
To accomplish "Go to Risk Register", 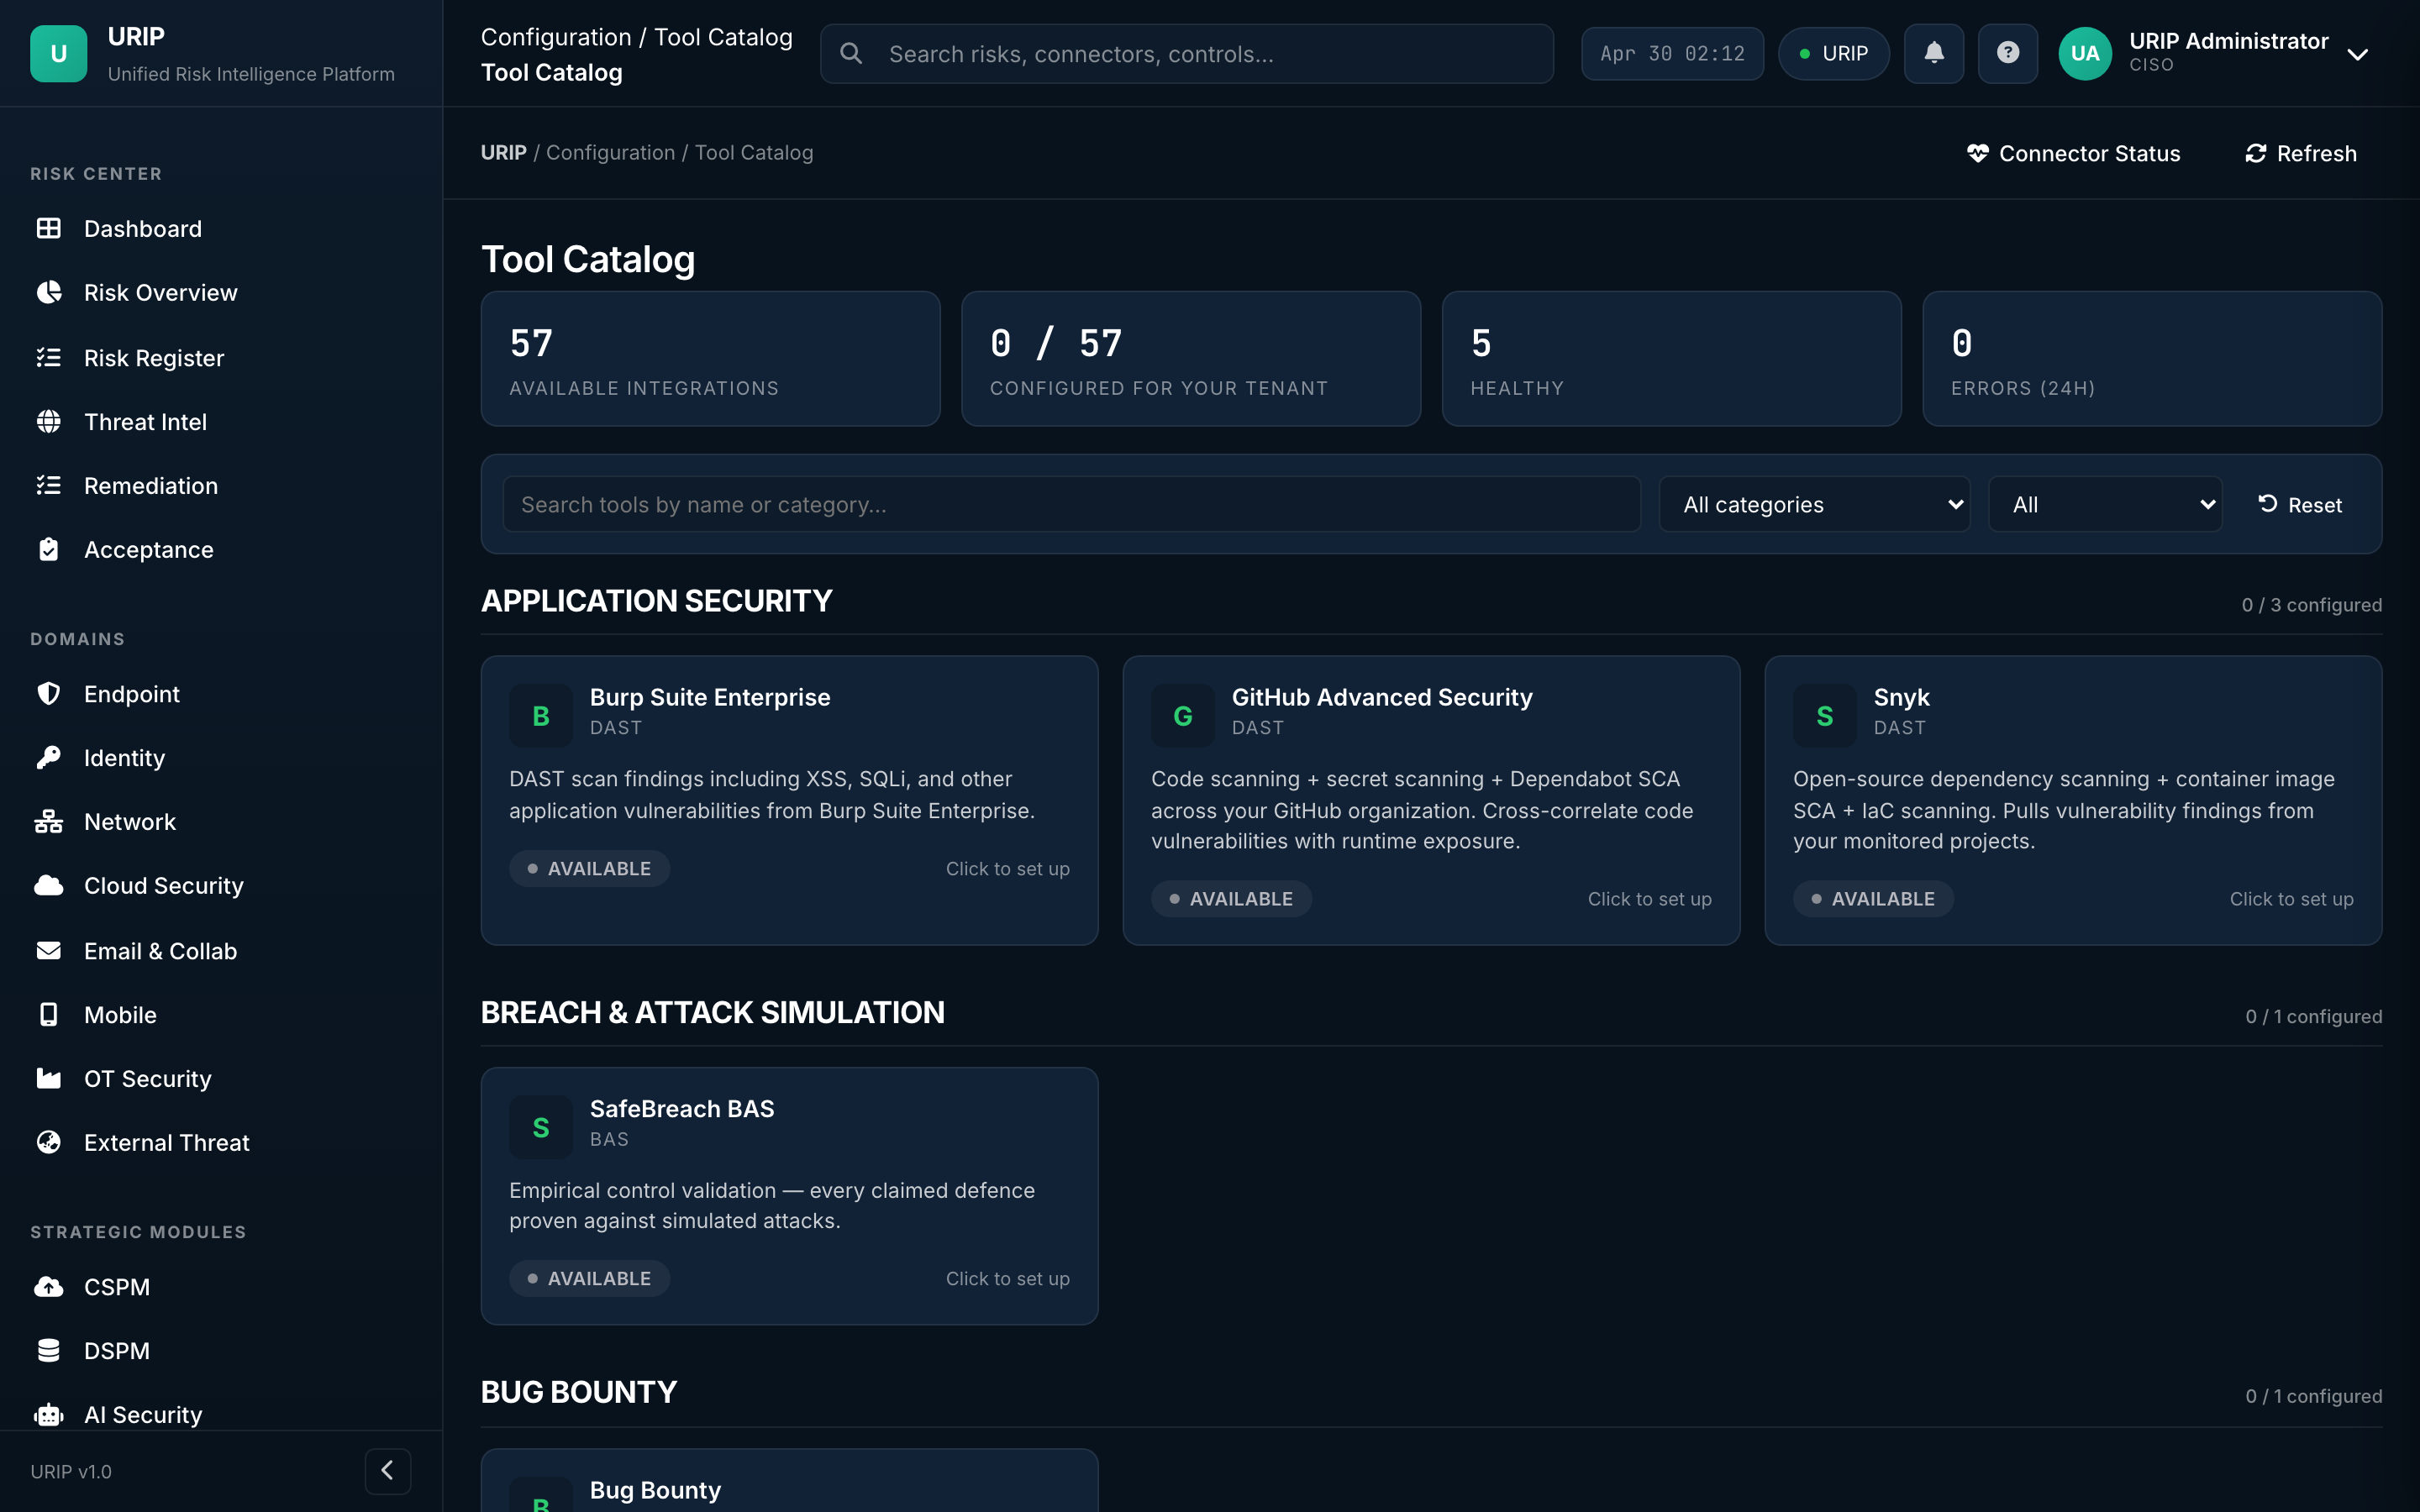I will (221, 357).
